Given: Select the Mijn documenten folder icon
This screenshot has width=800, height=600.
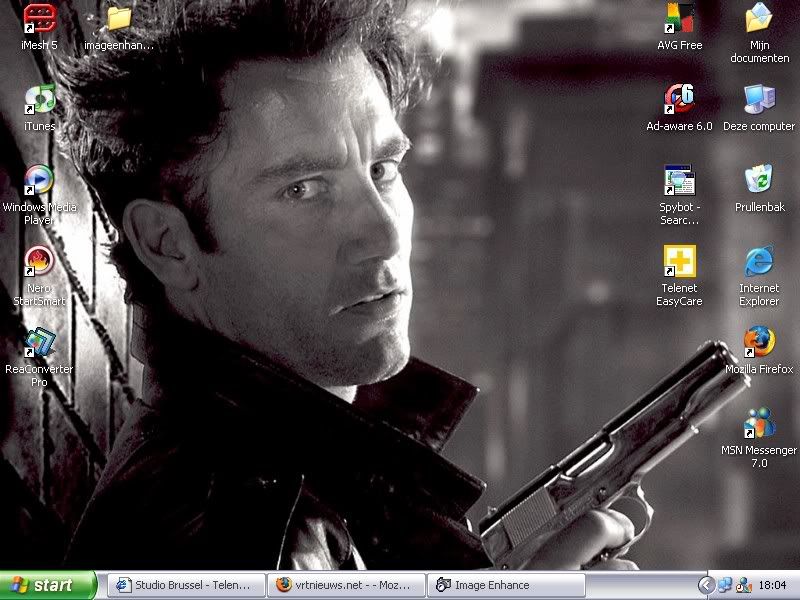Looking at the screenshot, I should click(x=759, y=18).
